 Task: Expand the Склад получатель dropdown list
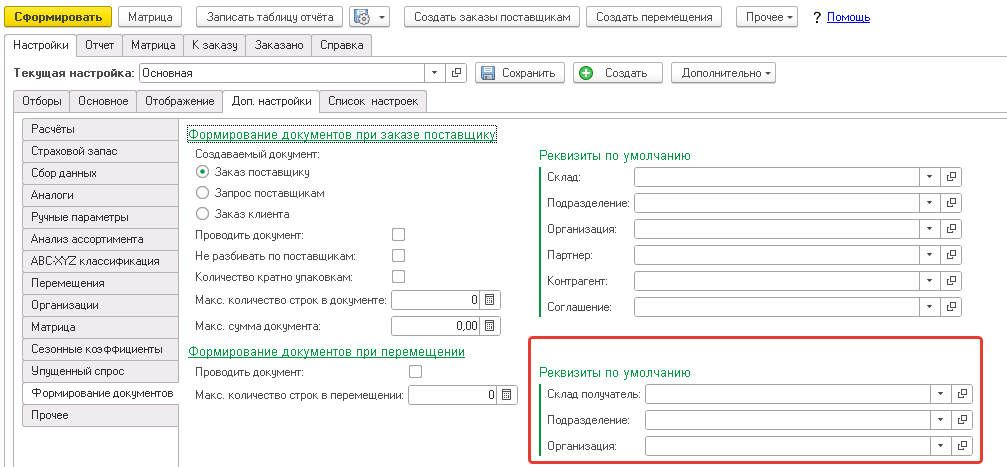941,394
